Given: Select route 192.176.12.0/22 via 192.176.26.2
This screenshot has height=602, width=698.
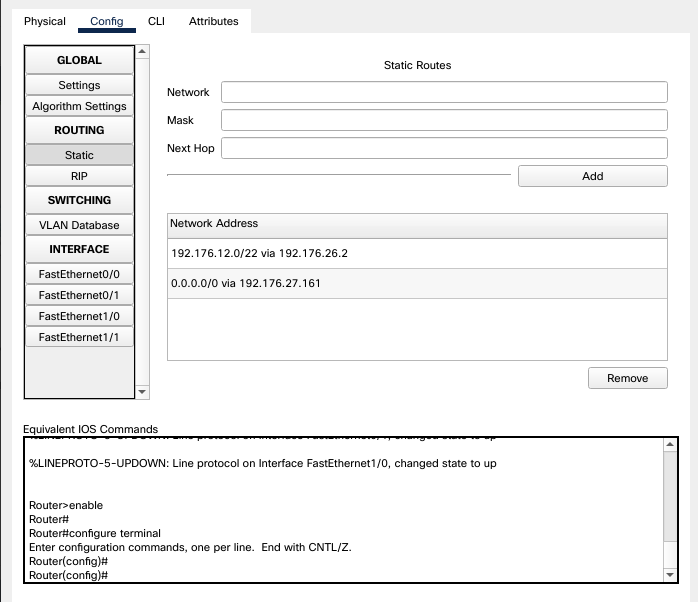Looking at the screenshot, I should (417, 253).
